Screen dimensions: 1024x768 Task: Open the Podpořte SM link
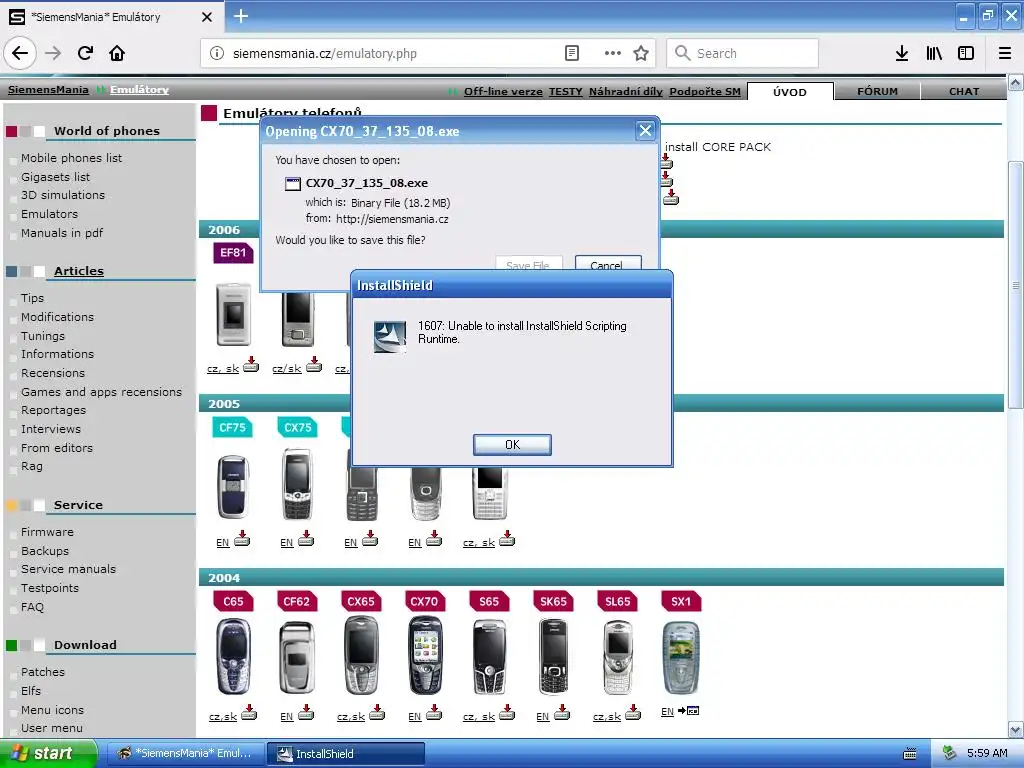[x=705, y=91]
